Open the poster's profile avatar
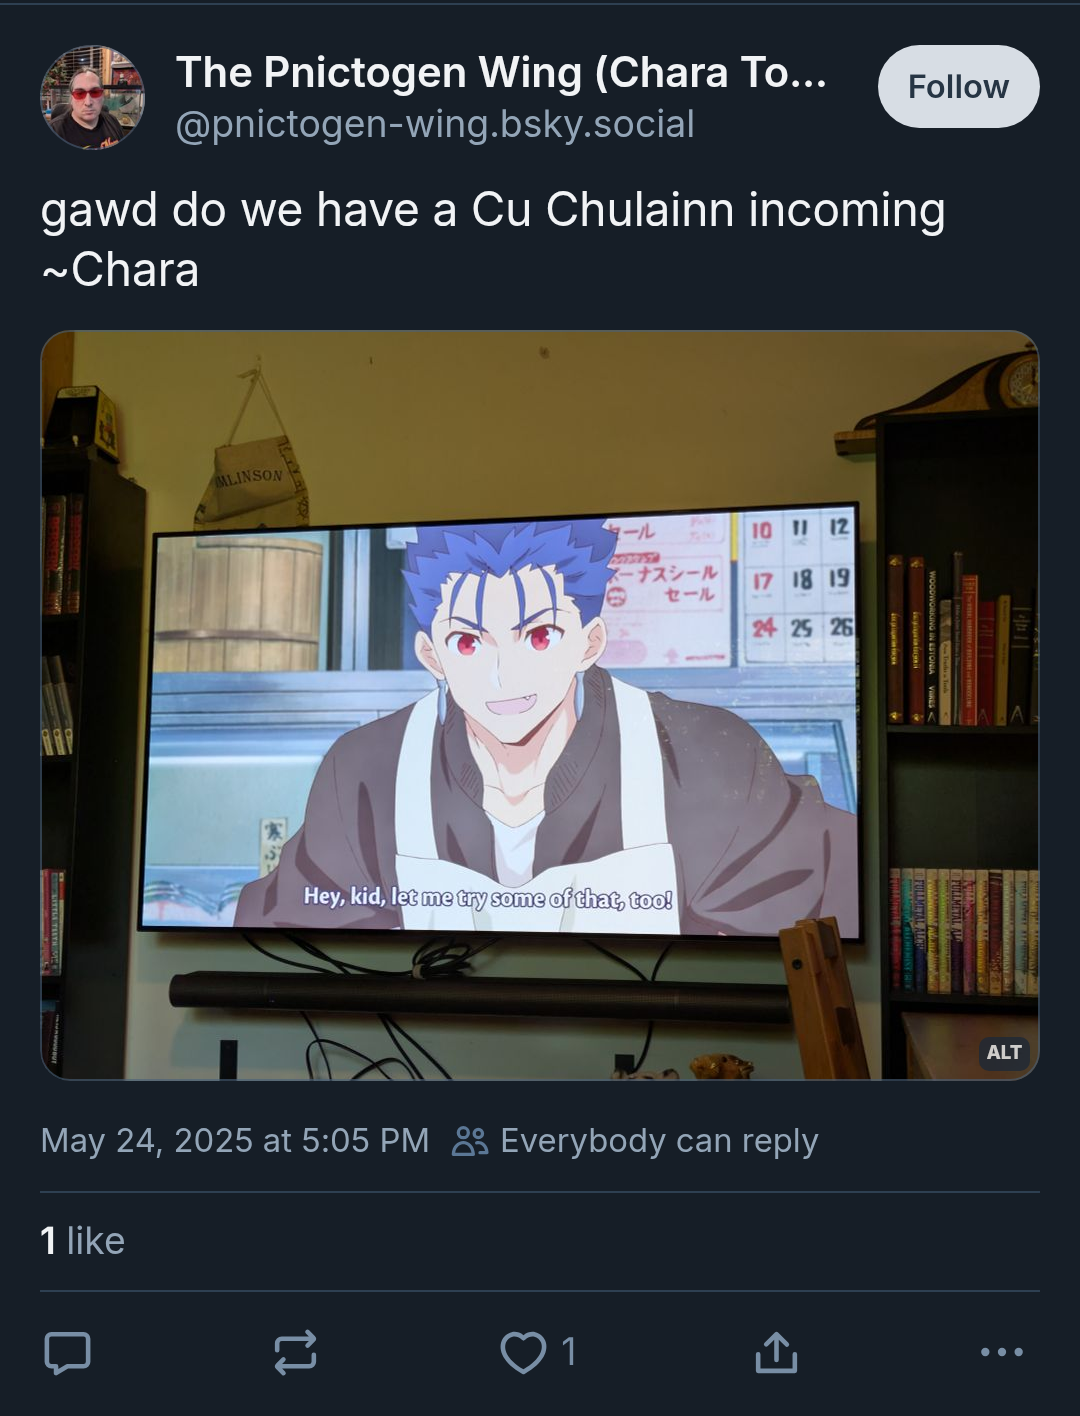Screen dimensions: 1080x1416 (x=92, y=97)
